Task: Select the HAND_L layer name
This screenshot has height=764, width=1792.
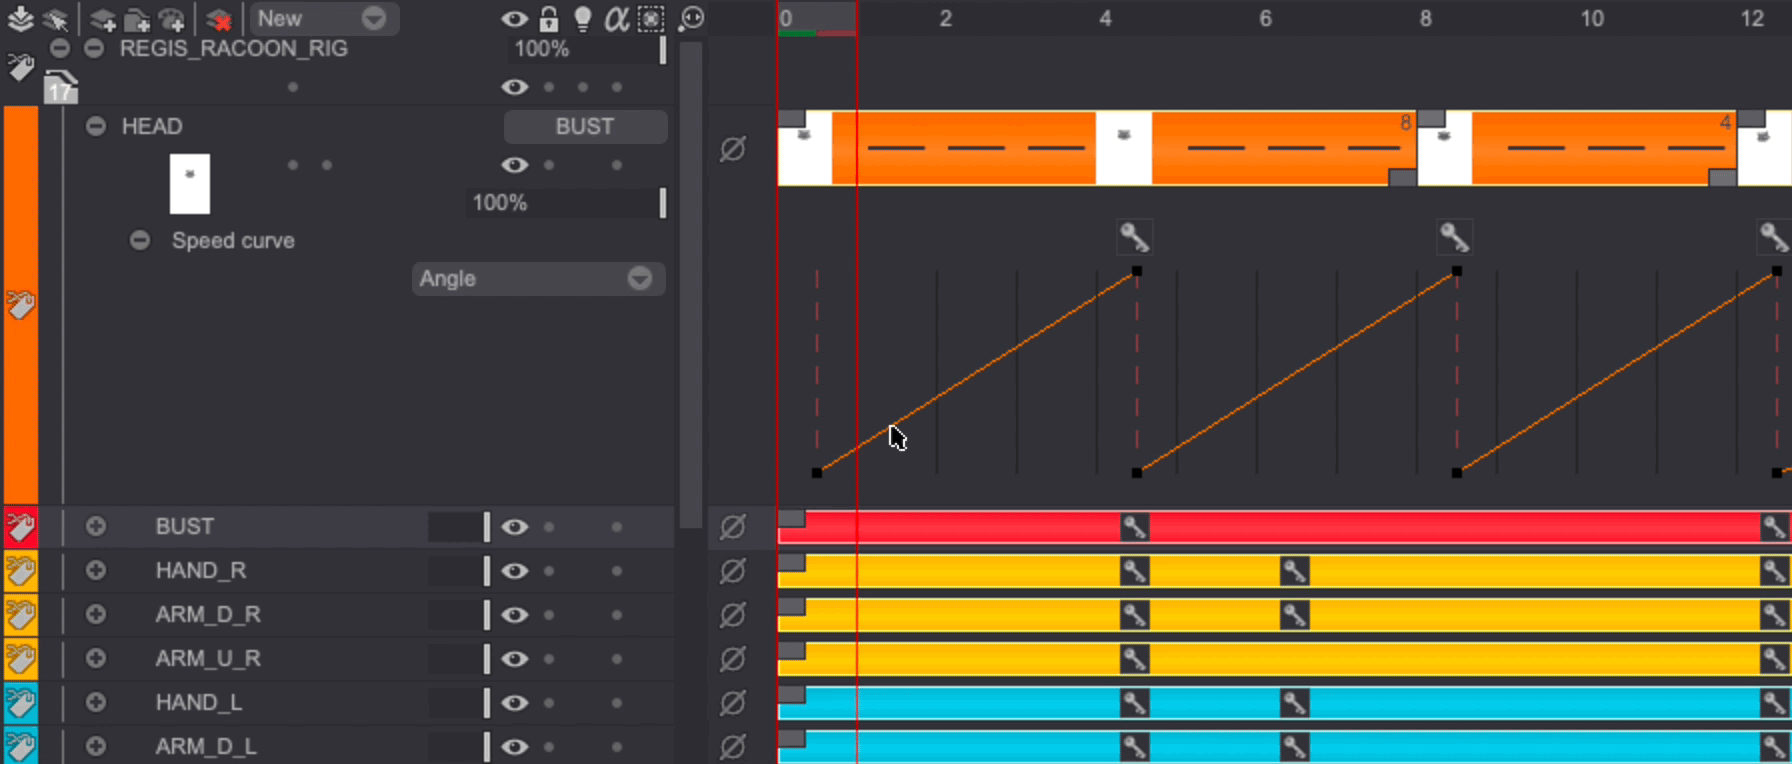Action: pyautogui.click(x=198, y=703)
